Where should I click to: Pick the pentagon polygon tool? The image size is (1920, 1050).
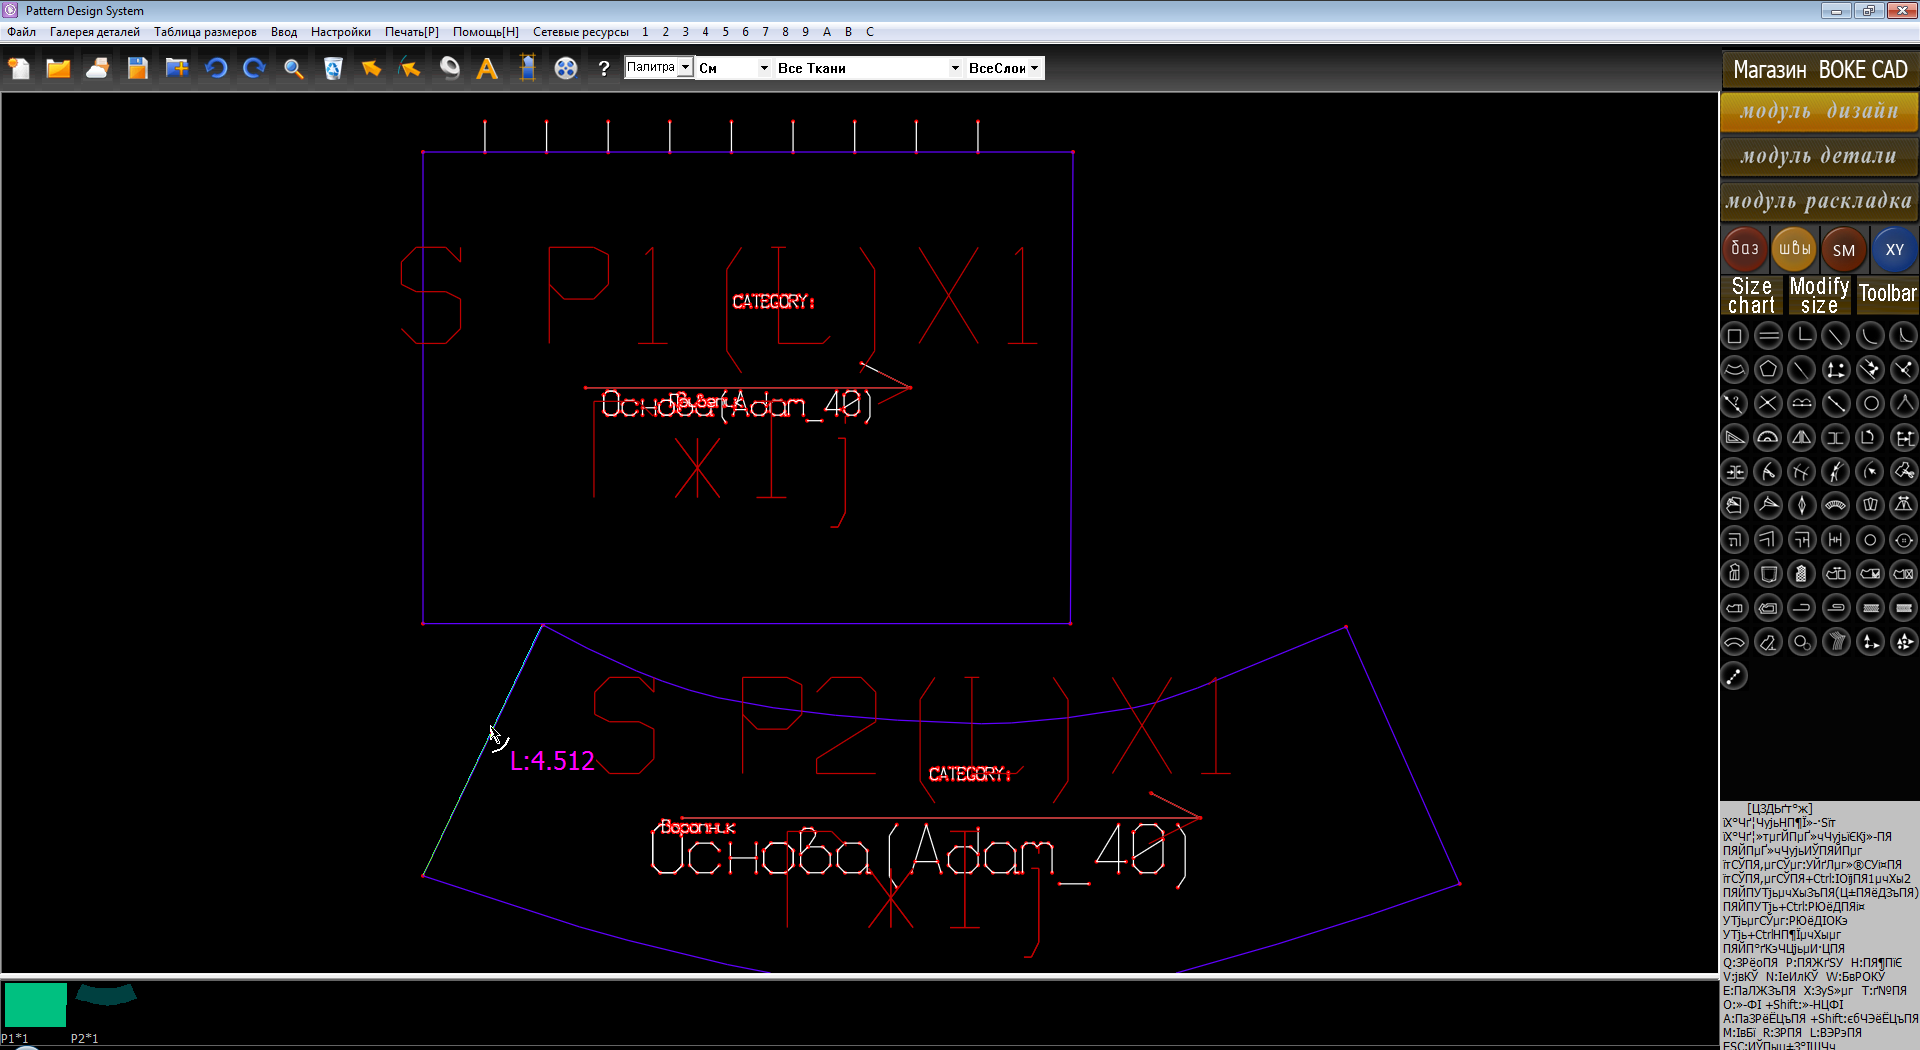1768,370
